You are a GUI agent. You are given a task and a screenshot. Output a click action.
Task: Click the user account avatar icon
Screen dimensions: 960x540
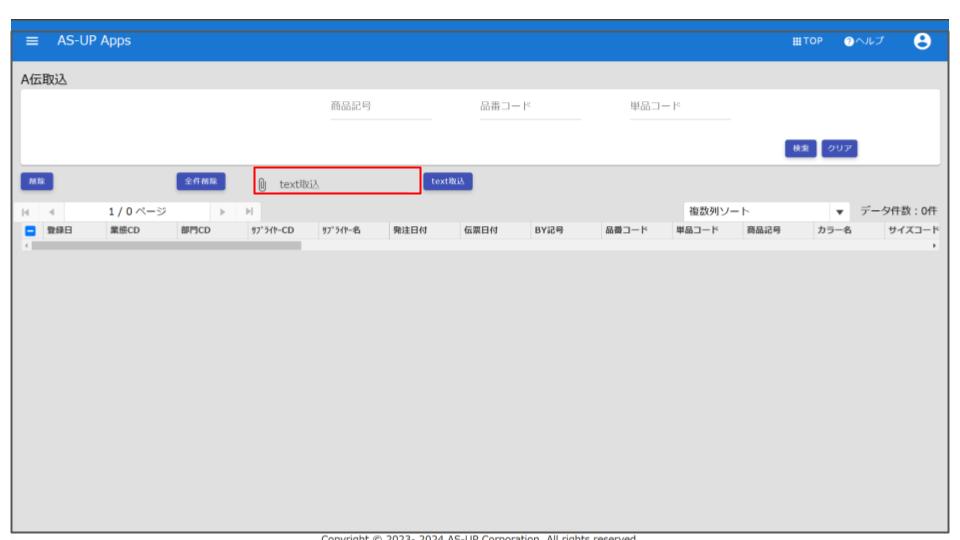pos(923,41)
